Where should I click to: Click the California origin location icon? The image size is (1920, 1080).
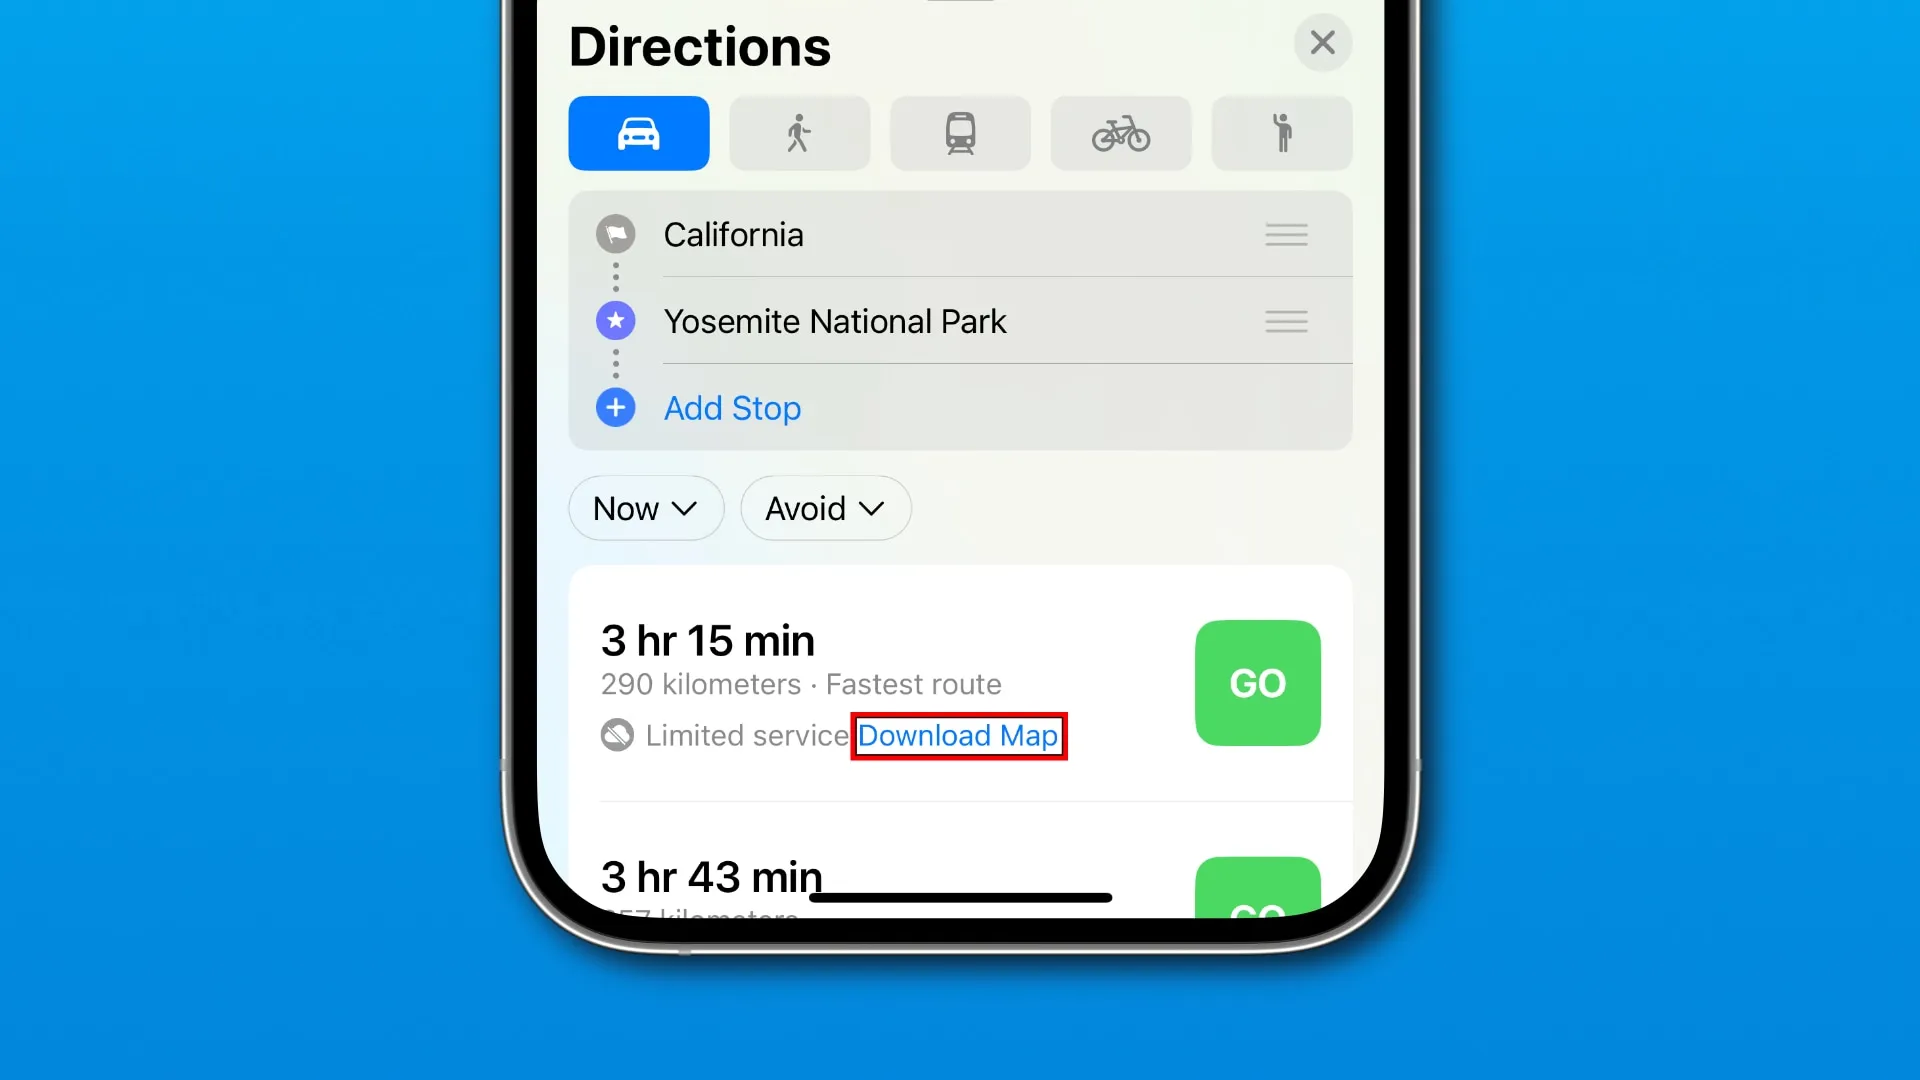[x=616, y=235]
